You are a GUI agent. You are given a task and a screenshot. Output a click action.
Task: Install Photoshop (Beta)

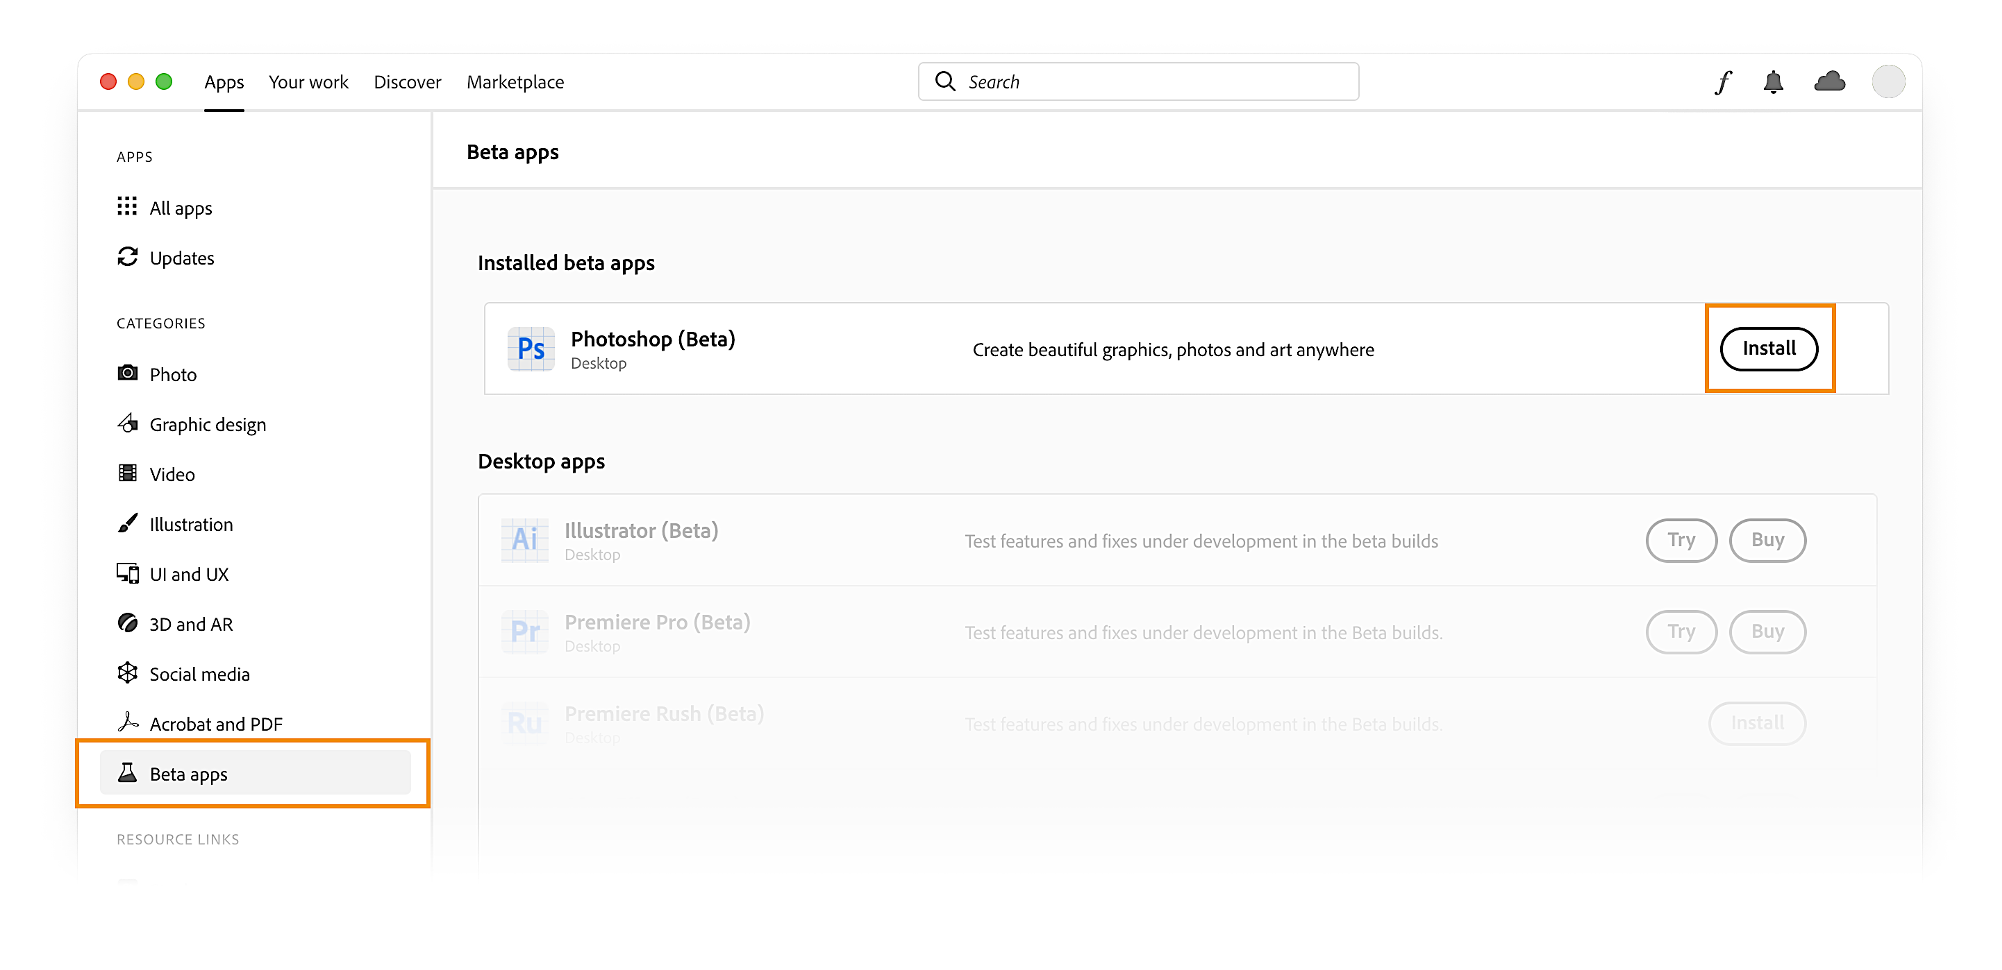pyautogui.click(x=1768, y=349)
